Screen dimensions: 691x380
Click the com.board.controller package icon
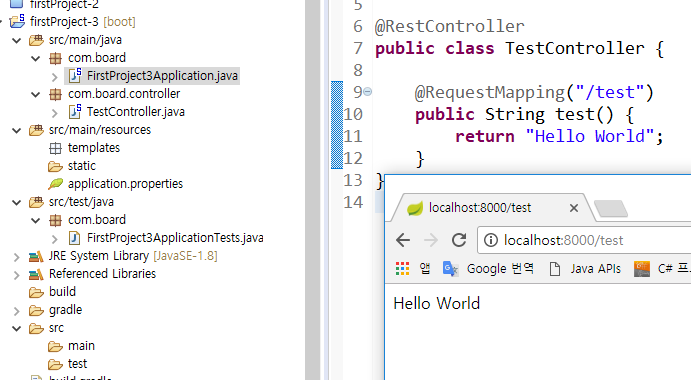click(55, 94)
